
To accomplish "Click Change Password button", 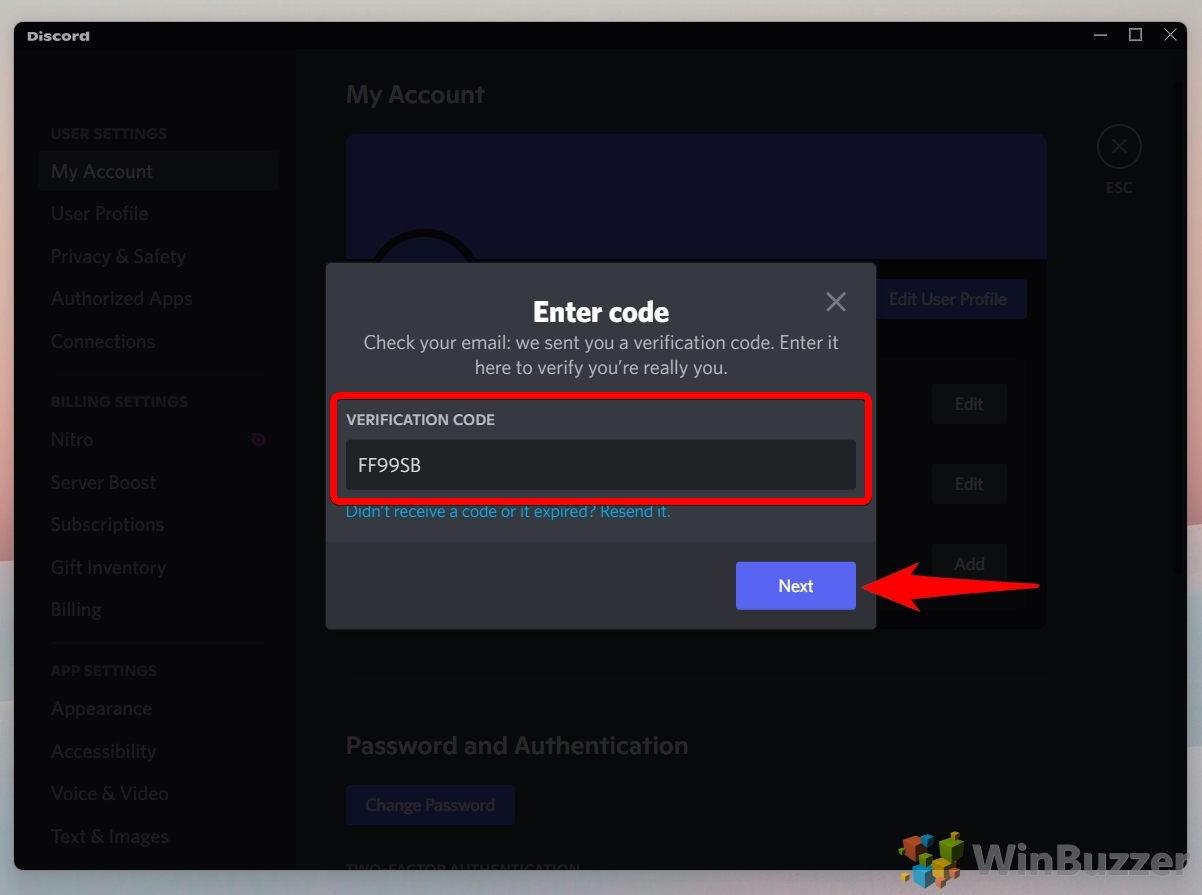I will pyautogui.click(x=430, y=805).
